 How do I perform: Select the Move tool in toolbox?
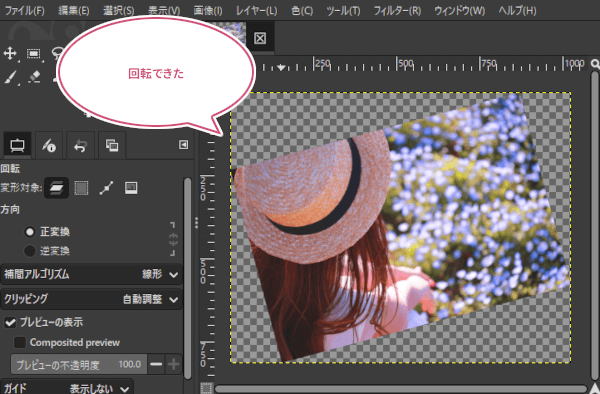point(10,53)
